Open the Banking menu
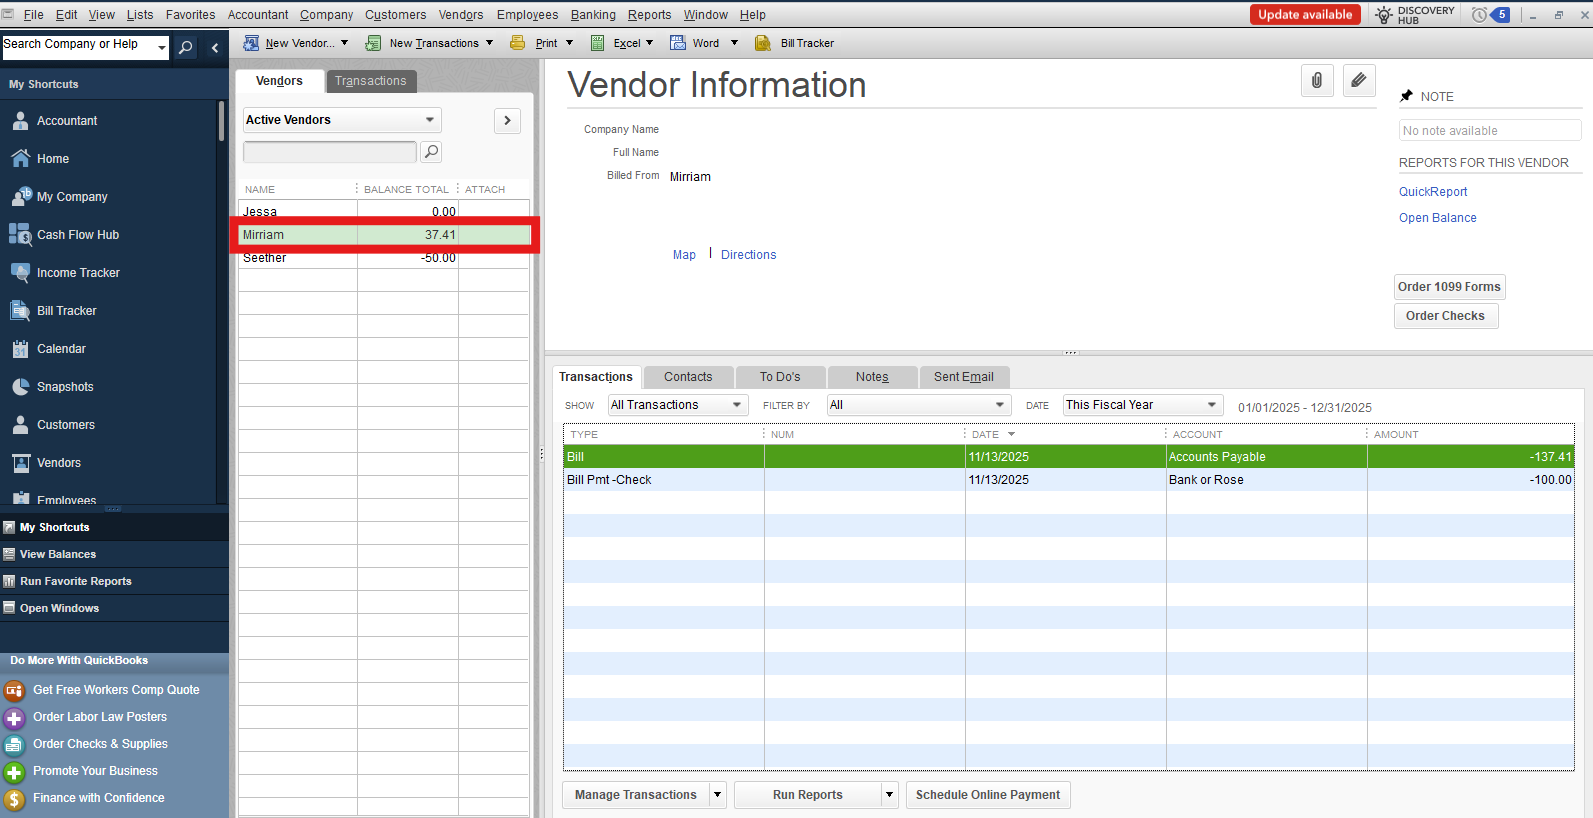1593x818 pixels. pos(593,15)
